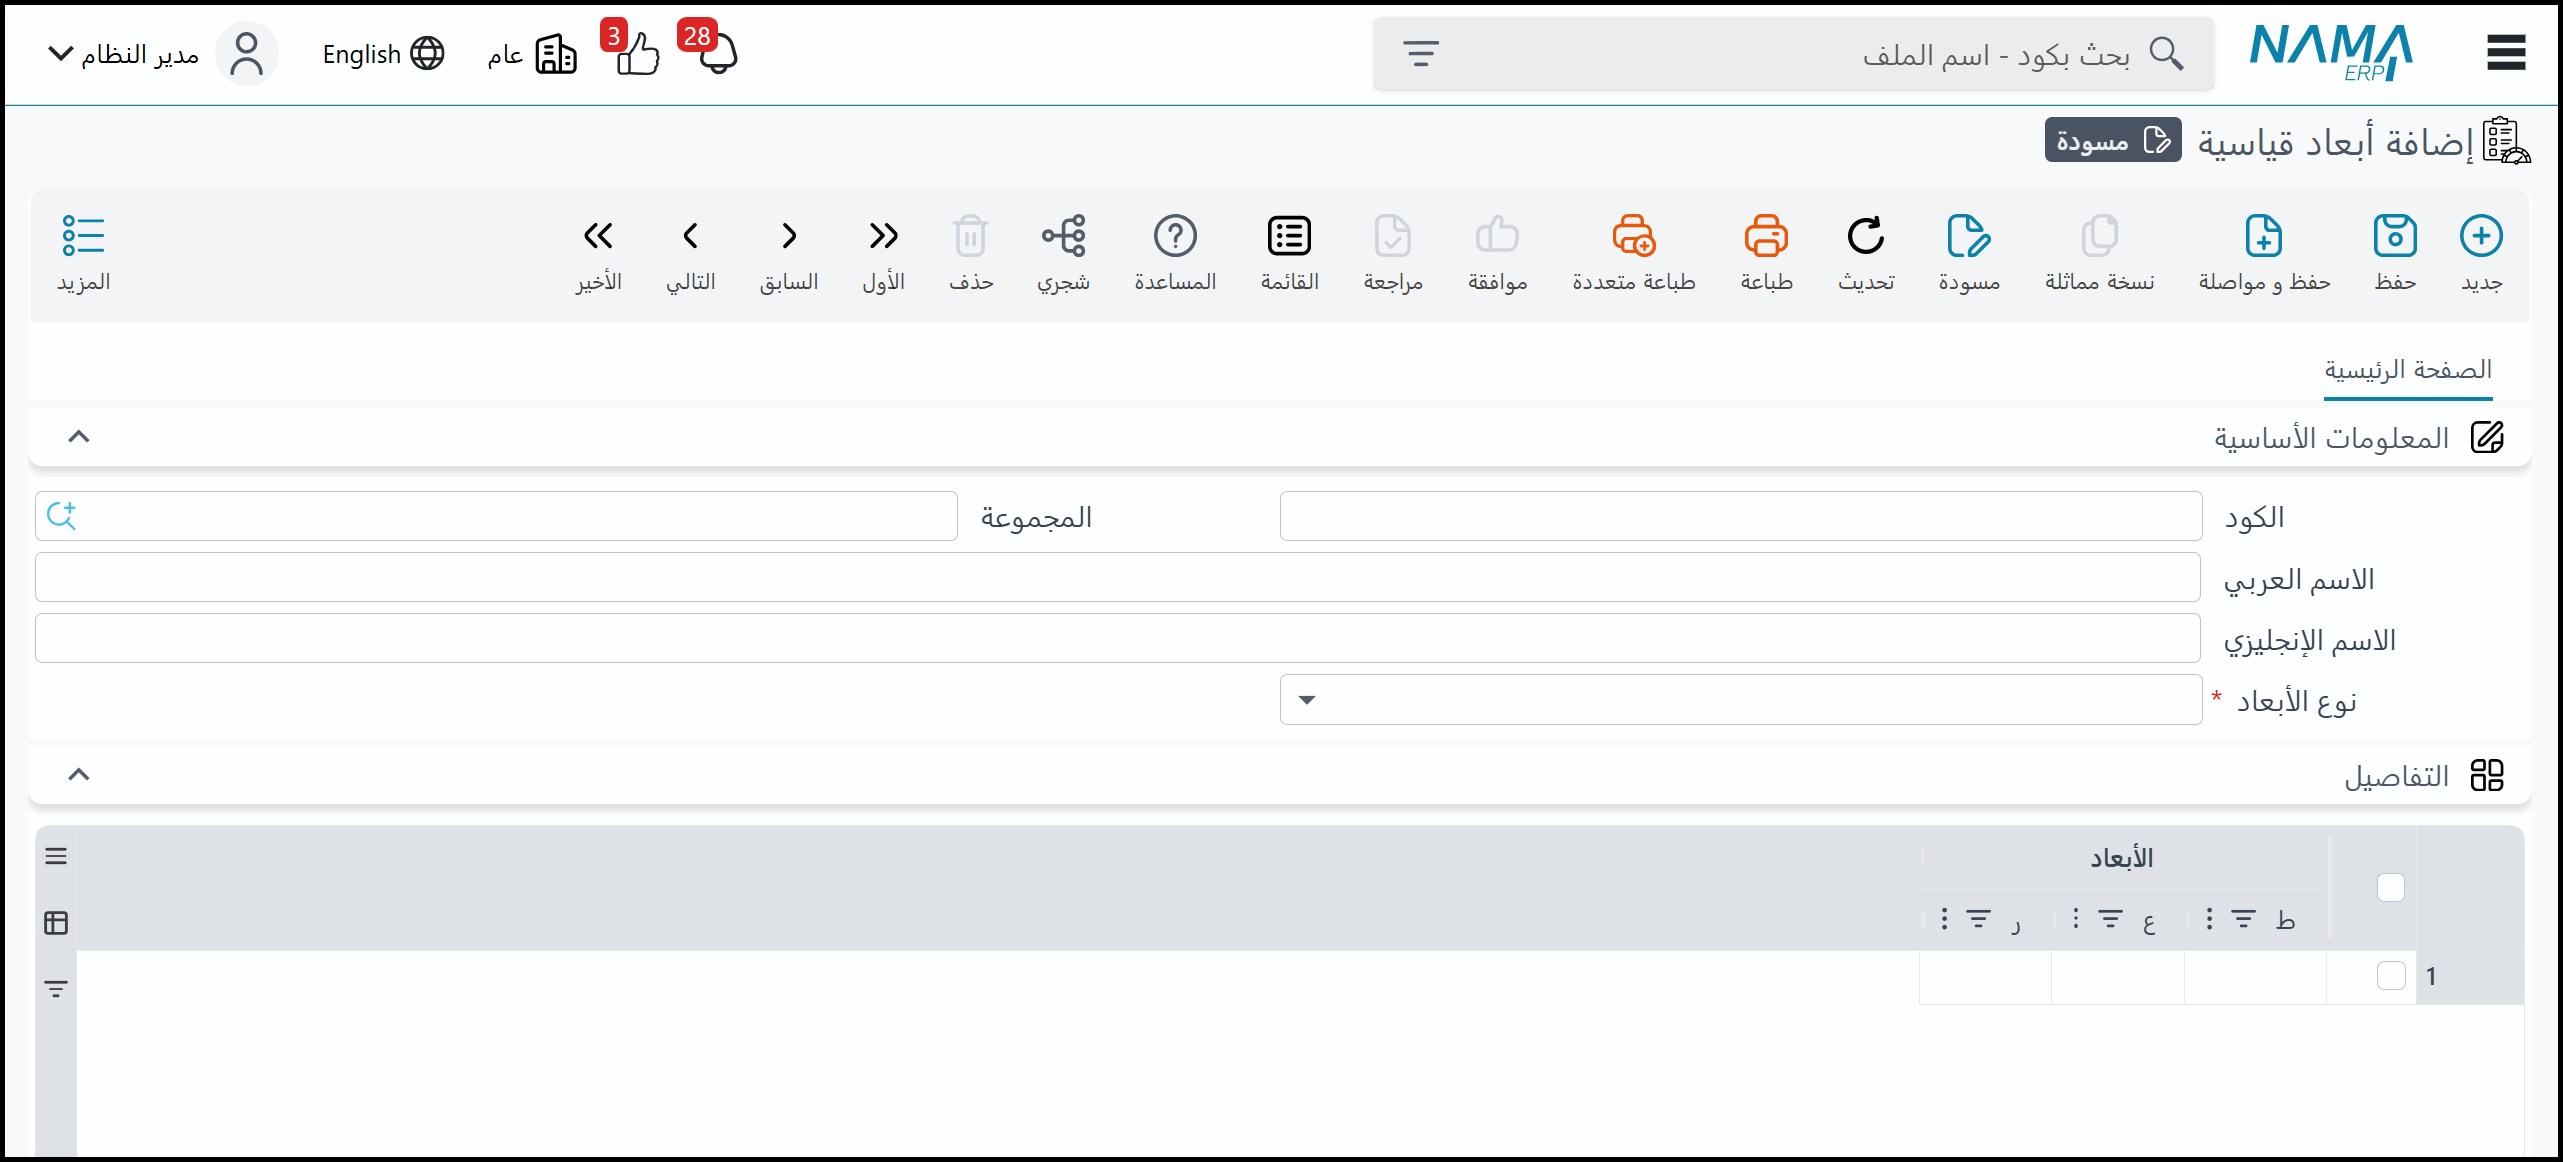Collapse the basic information (المعلومات الأساسية) section

point(79,437)
